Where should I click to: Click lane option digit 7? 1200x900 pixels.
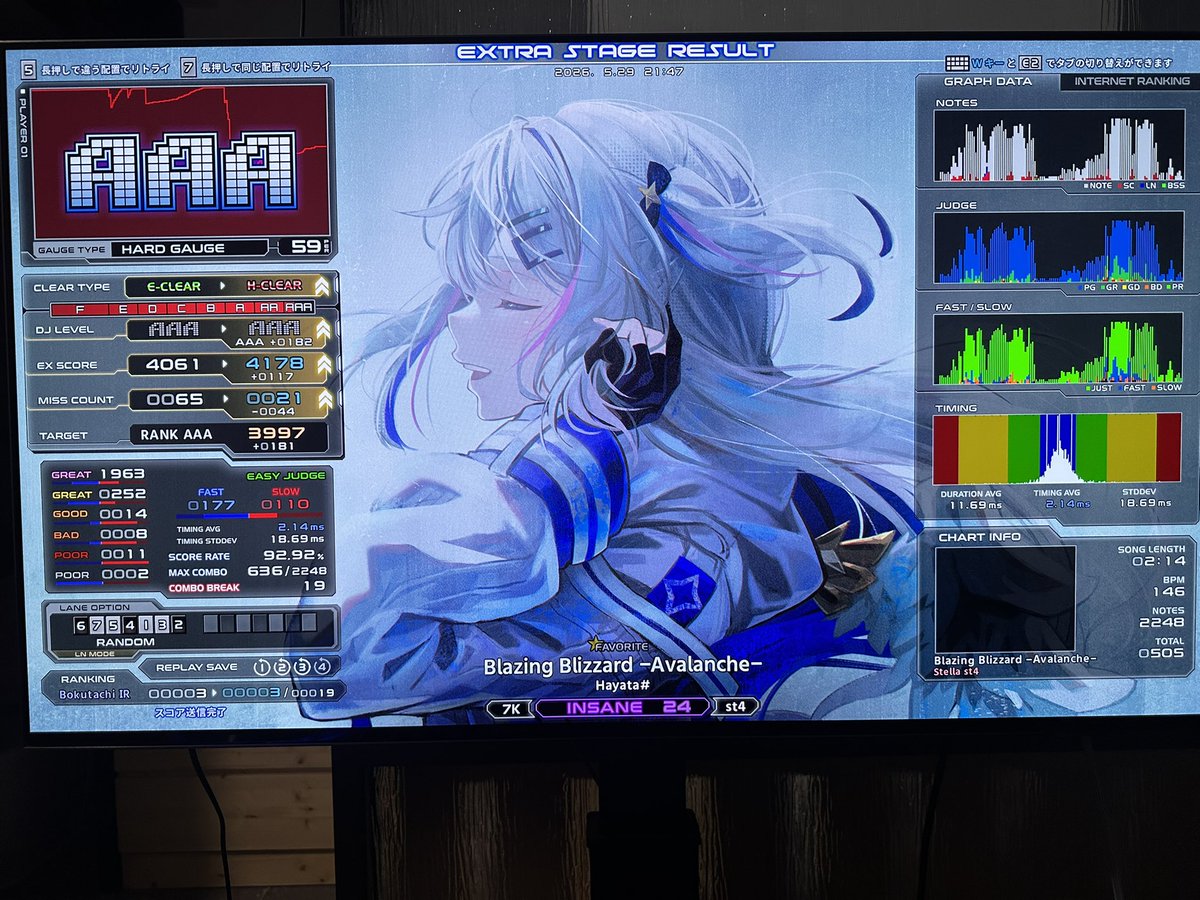pos(98,625)
